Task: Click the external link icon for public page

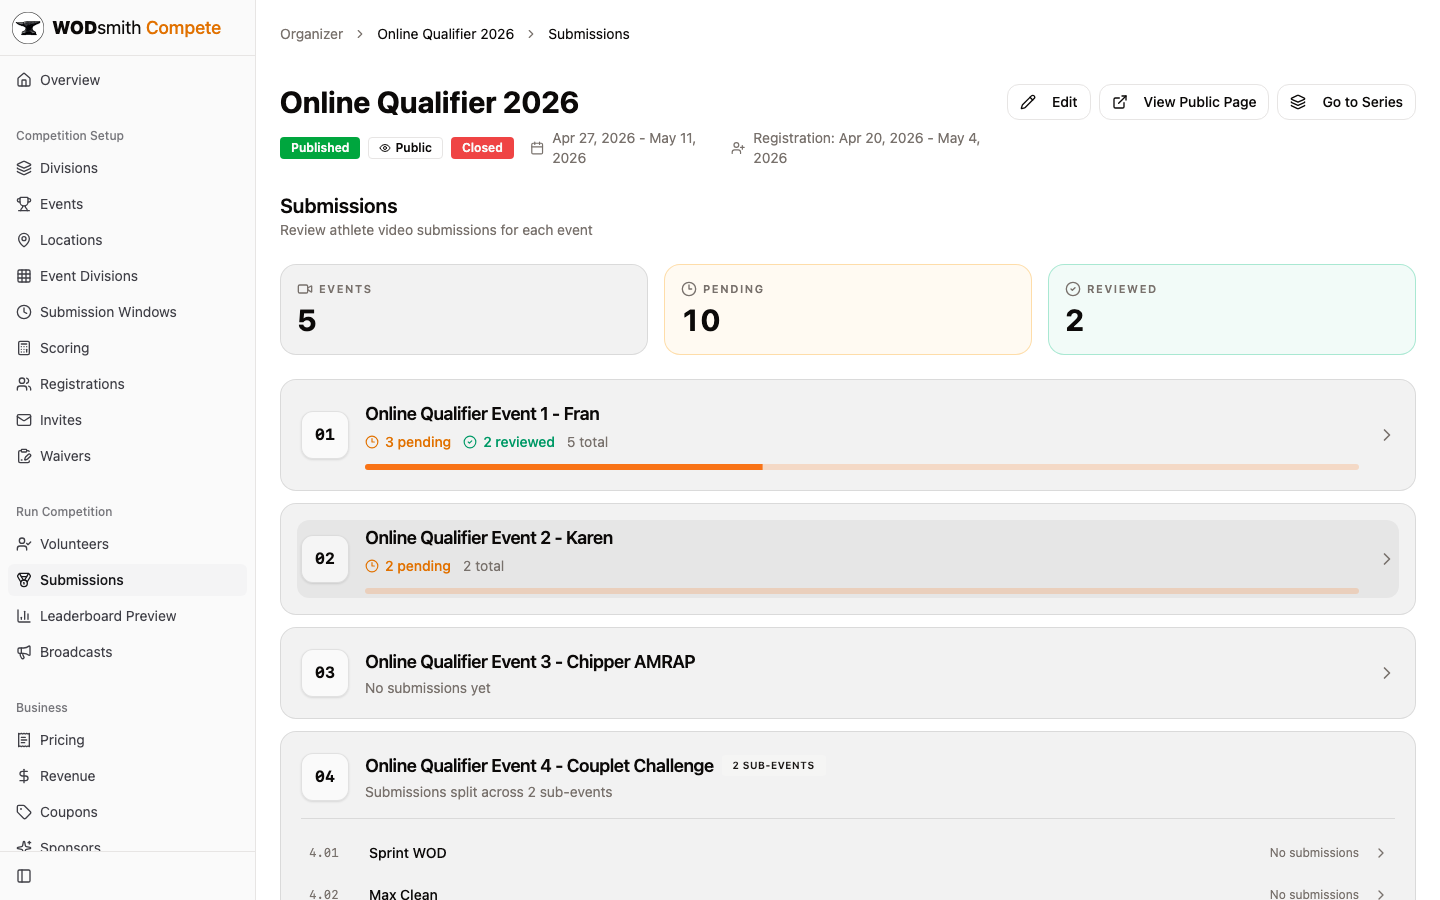Action: coord(1120,102)
